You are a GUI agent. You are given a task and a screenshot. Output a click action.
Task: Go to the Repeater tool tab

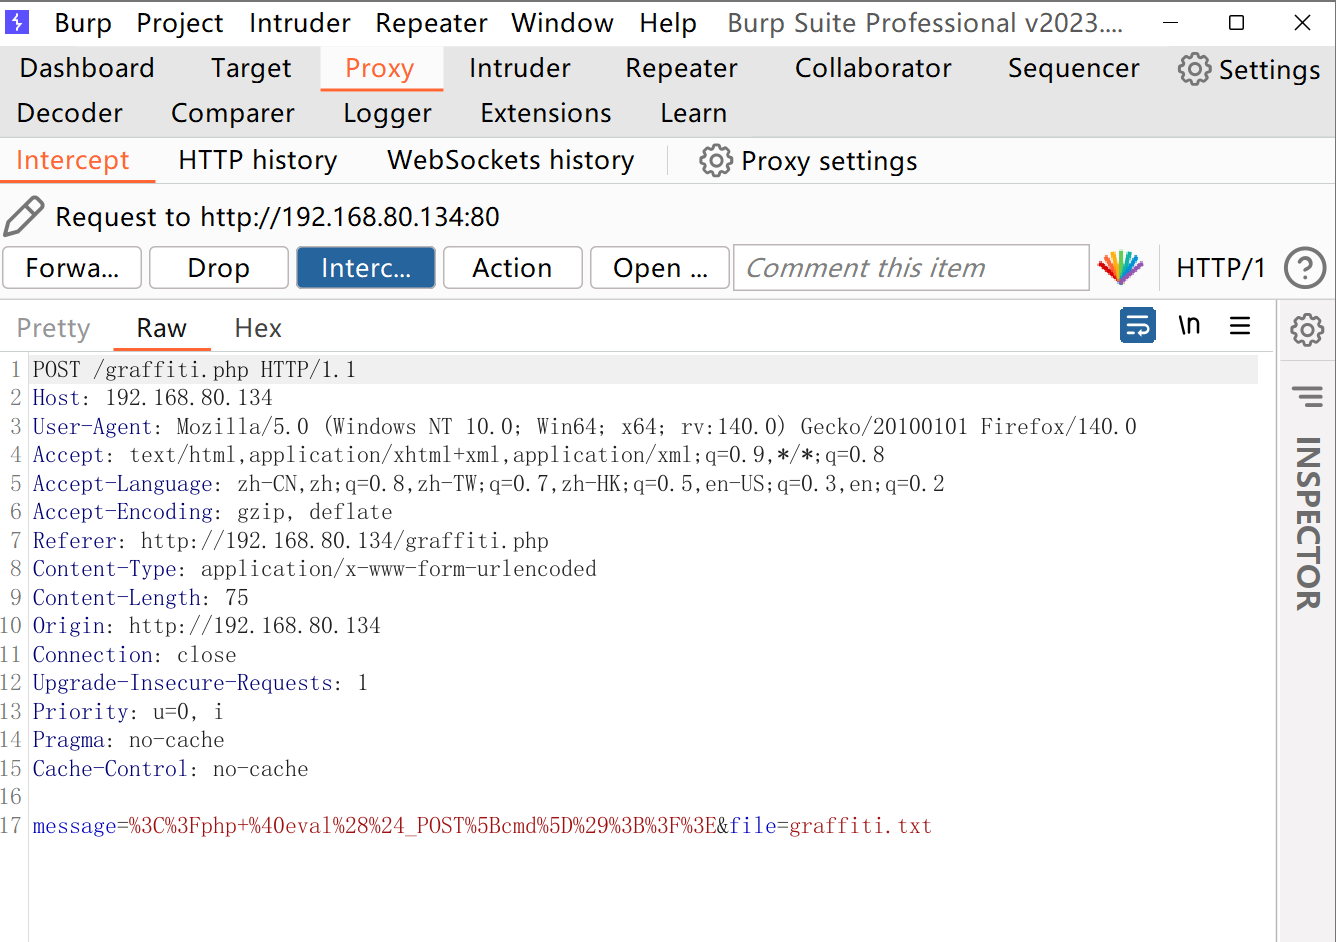(x=681, y=68)
